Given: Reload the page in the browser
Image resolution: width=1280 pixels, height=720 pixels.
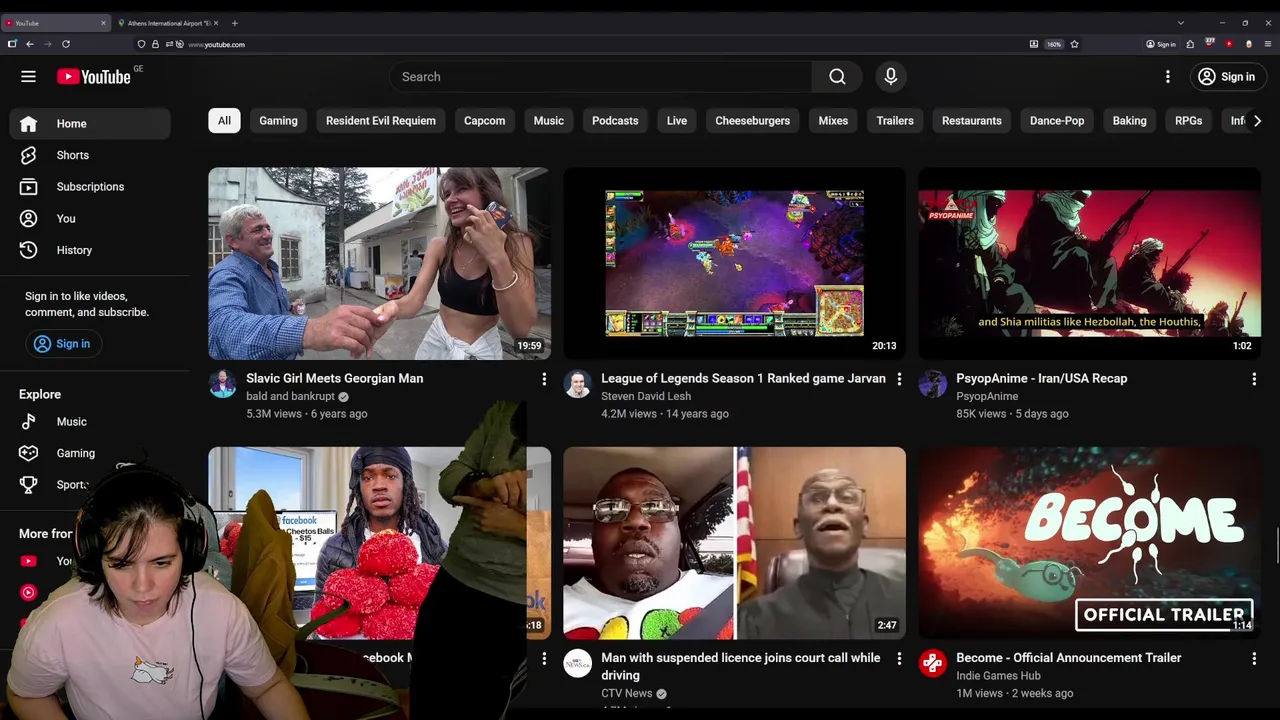Looking at the screenshot, I should click(66, 44).
